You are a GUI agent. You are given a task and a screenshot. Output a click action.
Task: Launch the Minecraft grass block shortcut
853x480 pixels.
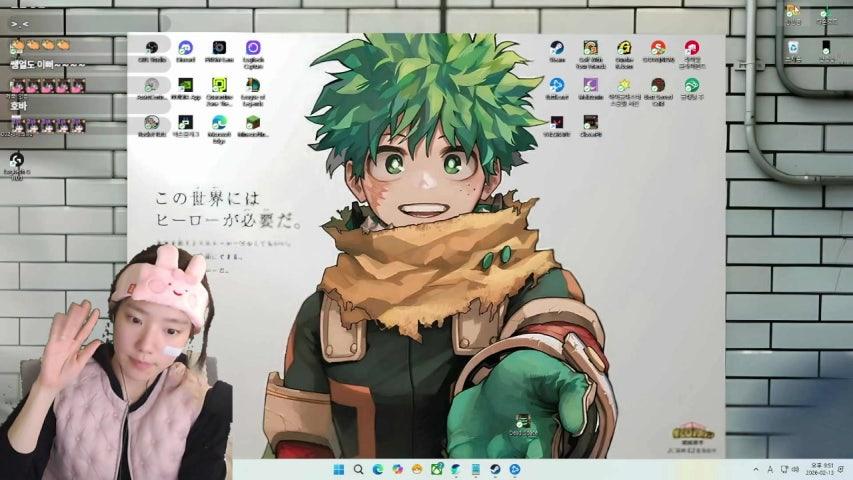click(x=253, y=127)
